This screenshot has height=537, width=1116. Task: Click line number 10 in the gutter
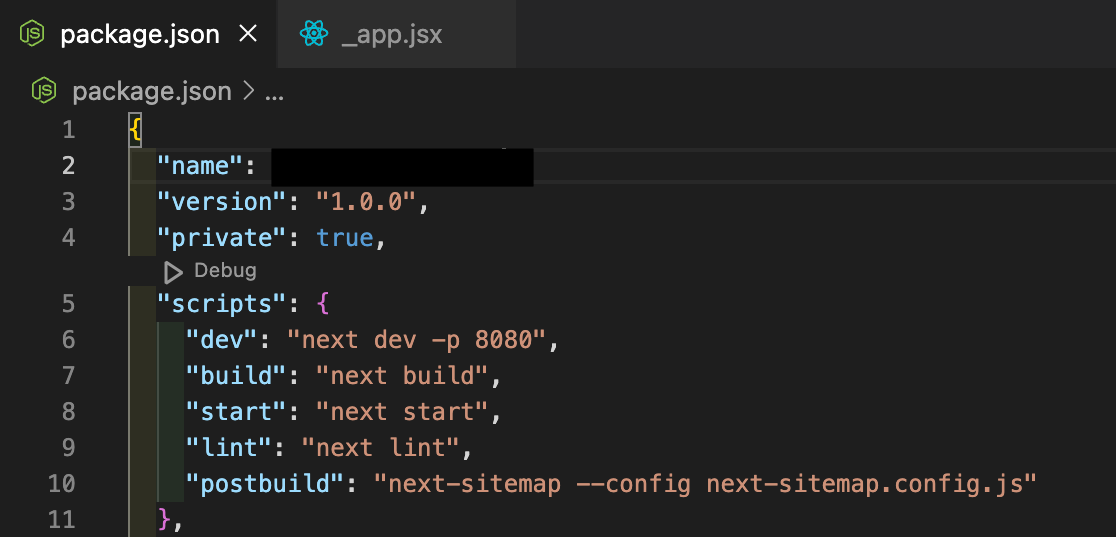click(61, 484)
